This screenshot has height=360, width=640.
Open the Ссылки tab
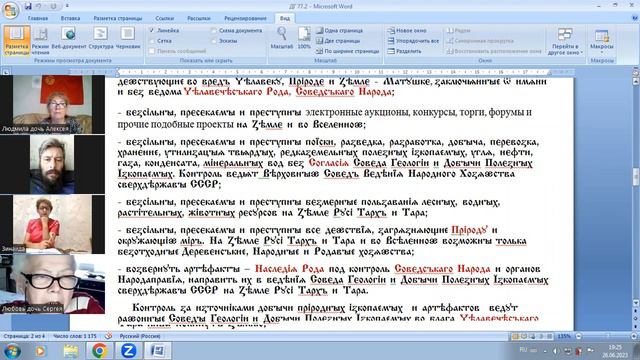[164, 18]
